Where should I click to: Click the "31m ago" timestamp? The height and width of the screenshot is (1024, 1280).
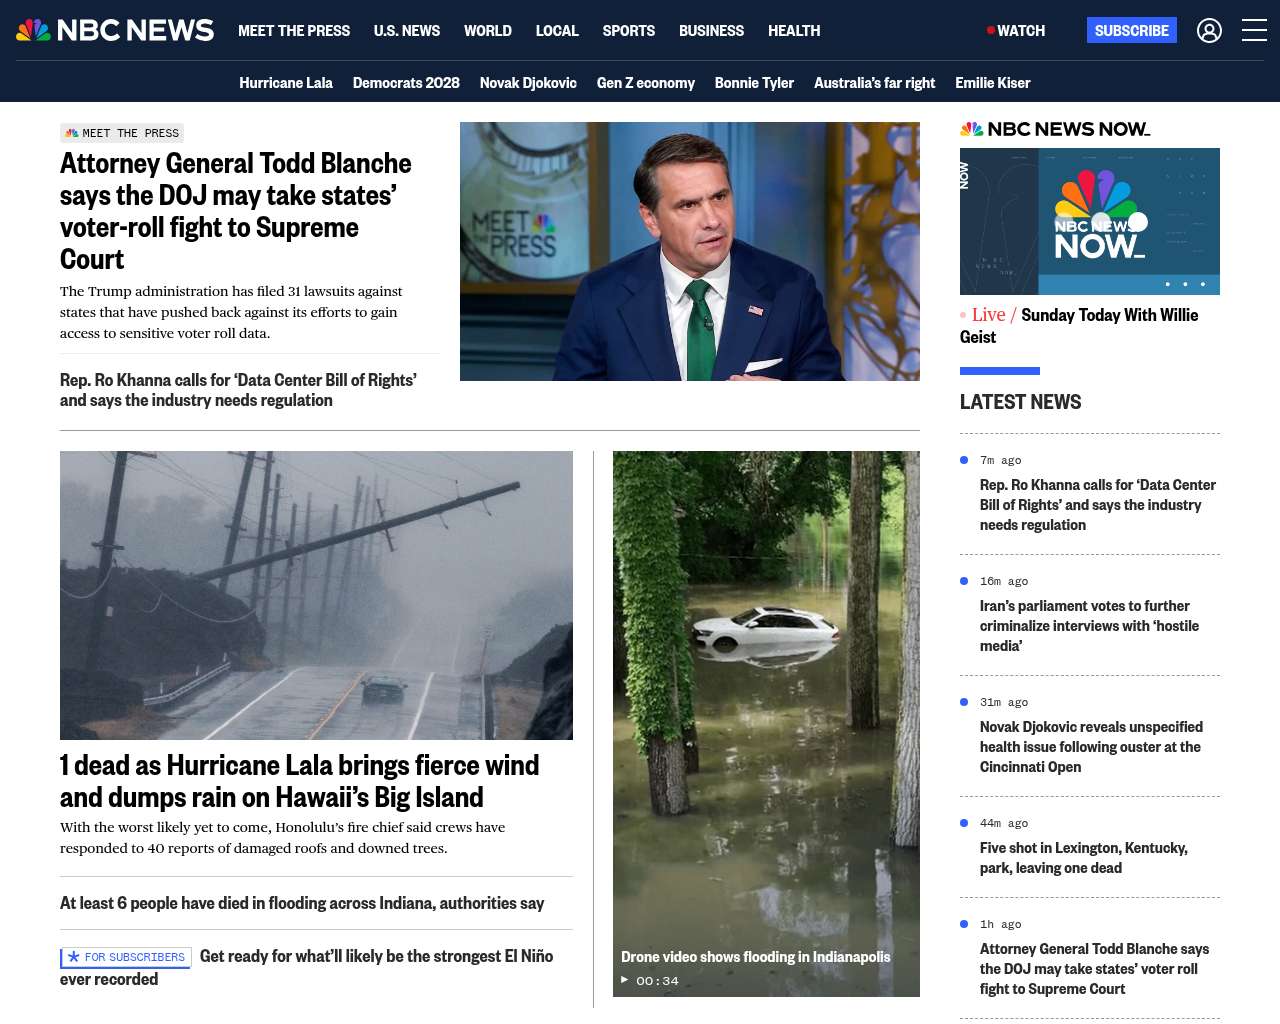point(1004,702)
